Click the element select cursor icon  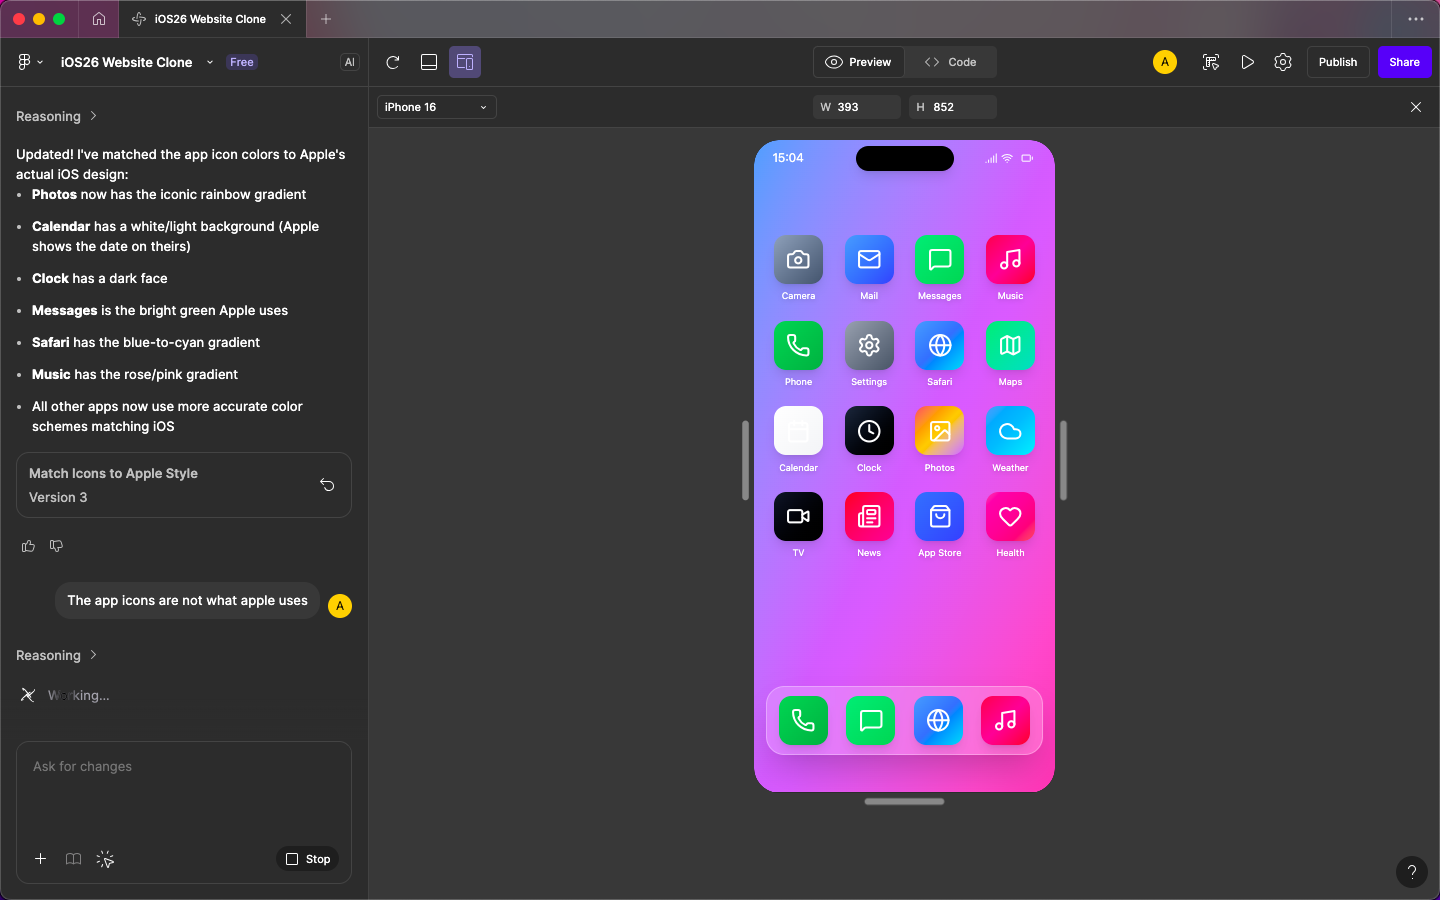tap(105, 859)
